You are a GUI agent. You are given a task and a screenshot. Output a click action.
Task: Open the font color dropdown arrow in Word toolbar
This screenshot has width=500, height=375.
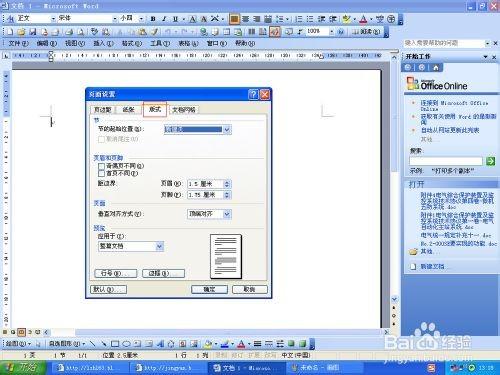tap(371, 19)
